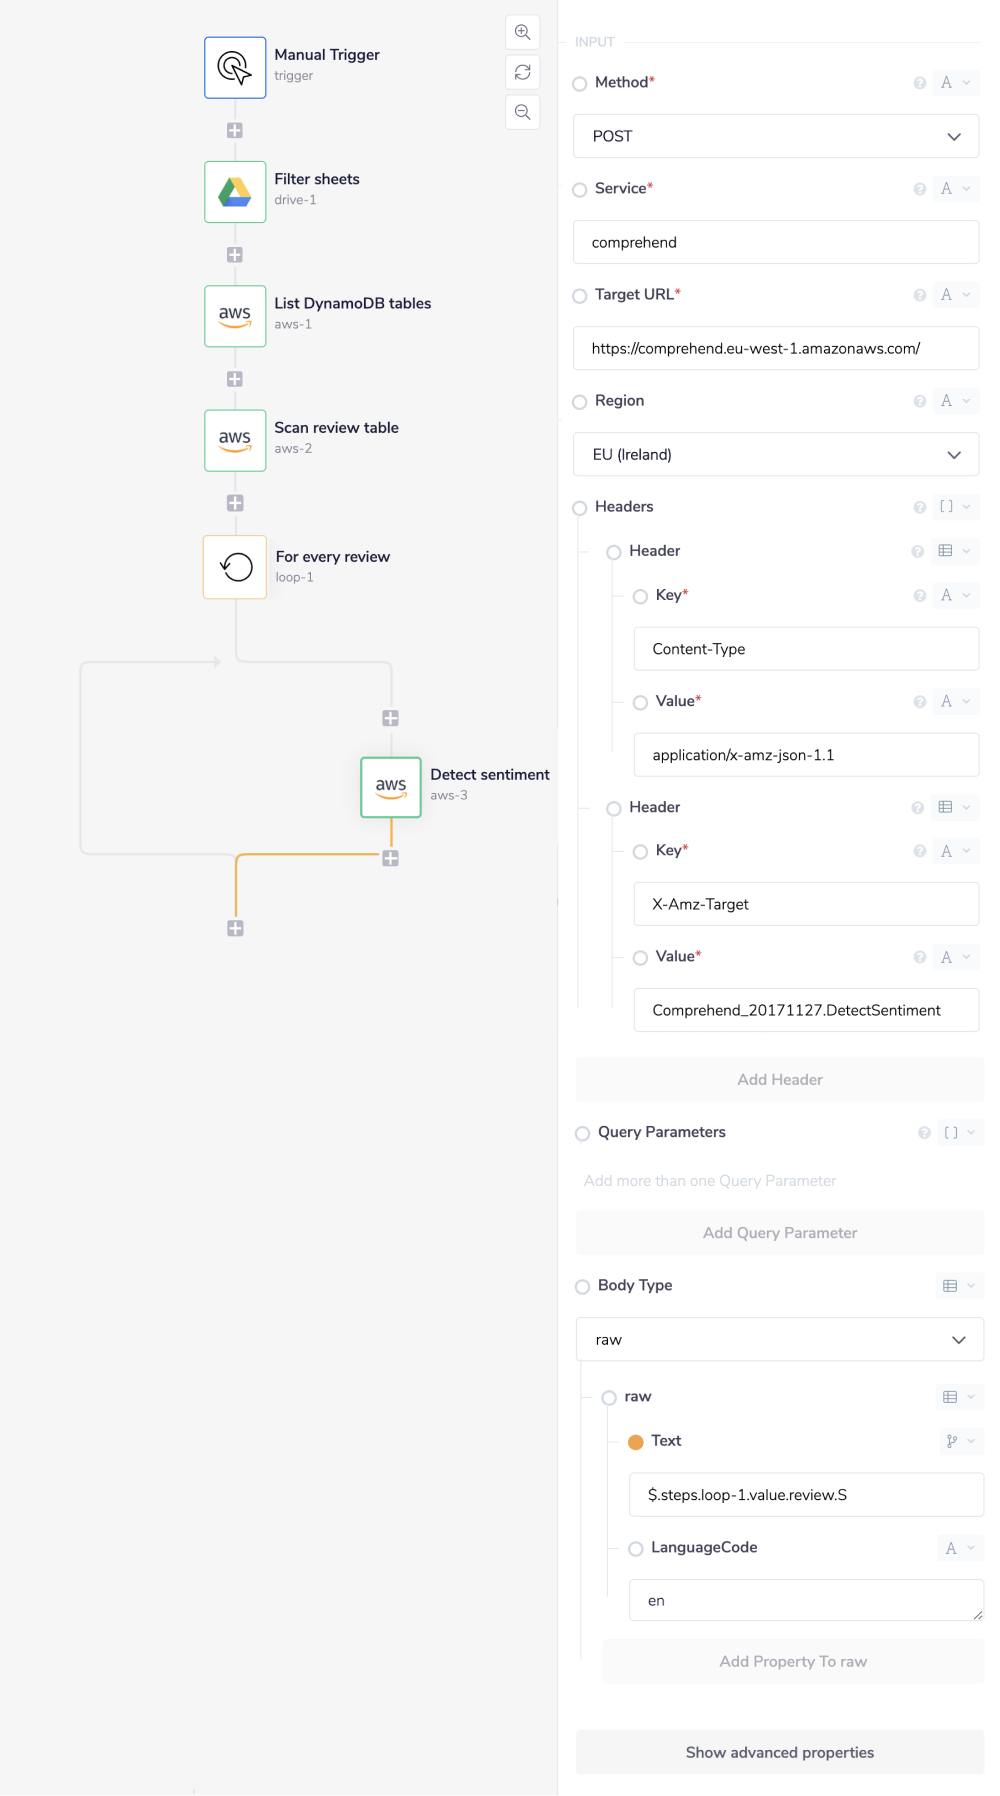Toggle the circle next to LanguageCode
The width and height of the screenshot is (1000, 1796).
[x=636, y=1548]
